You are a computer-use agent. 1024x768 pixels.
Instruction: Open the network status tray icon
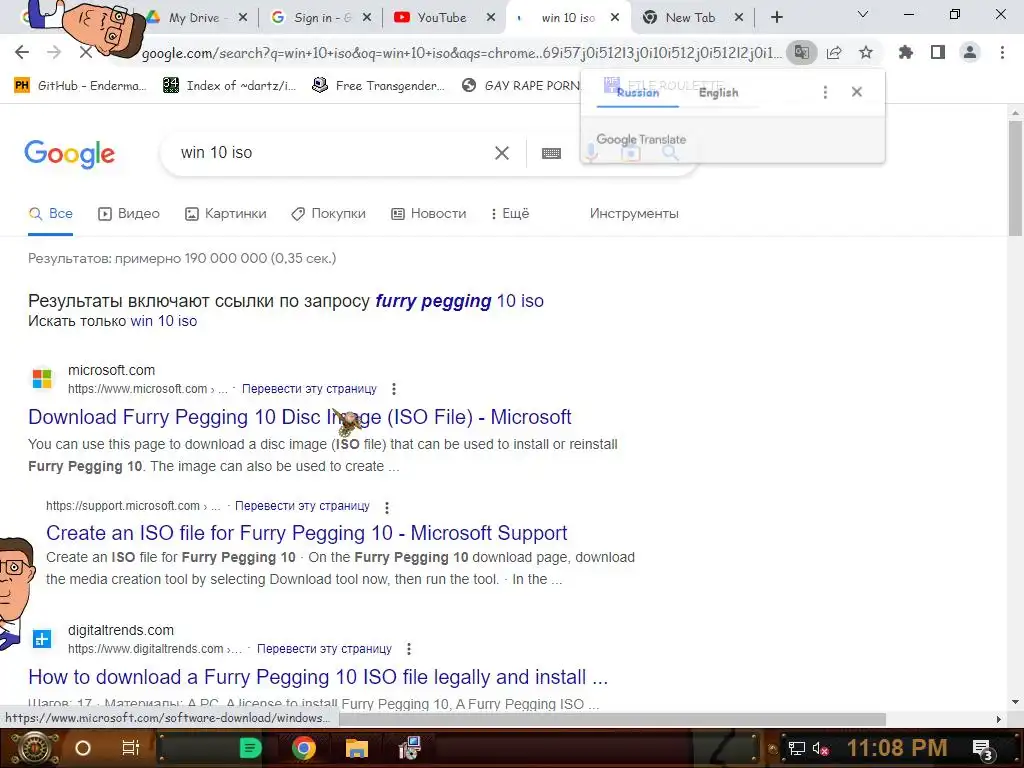coord(796,749)
